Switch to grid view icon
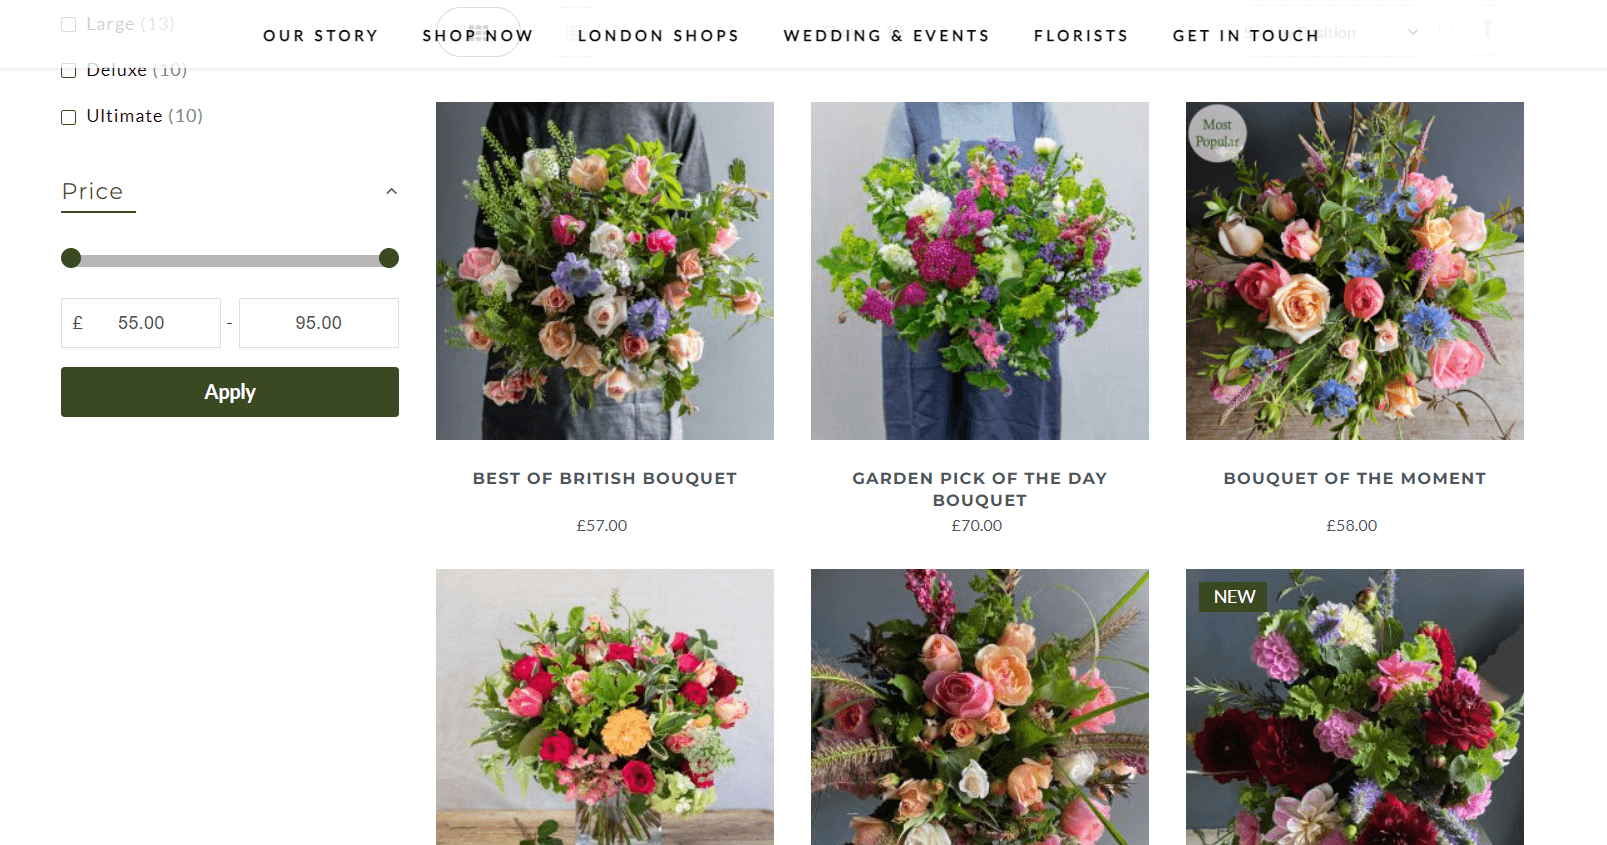The image size is (1607, 845). 478,32
